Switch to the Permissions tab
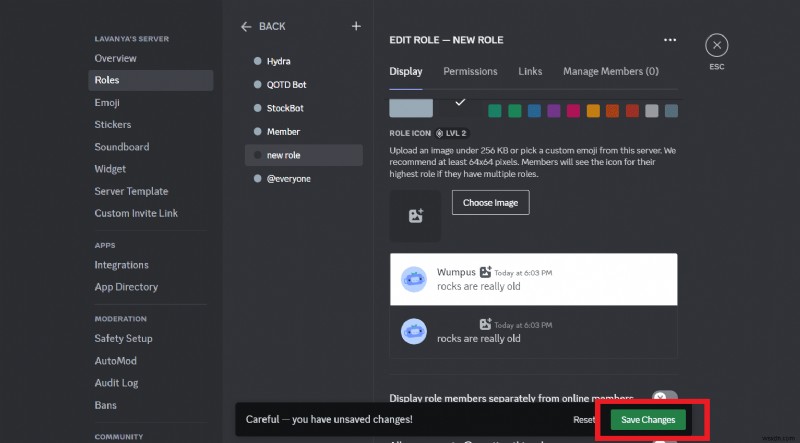The image size is (800, 443). 470,71
